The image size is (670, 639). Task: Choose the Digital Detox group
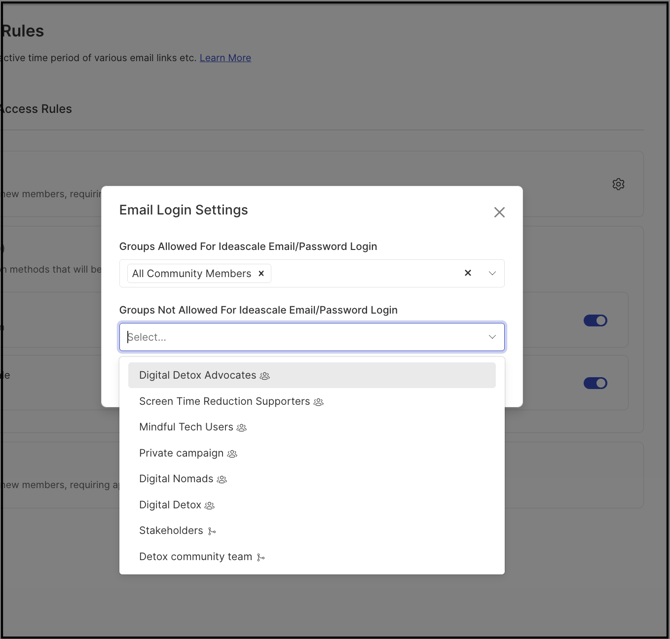[x=170, y=505]
